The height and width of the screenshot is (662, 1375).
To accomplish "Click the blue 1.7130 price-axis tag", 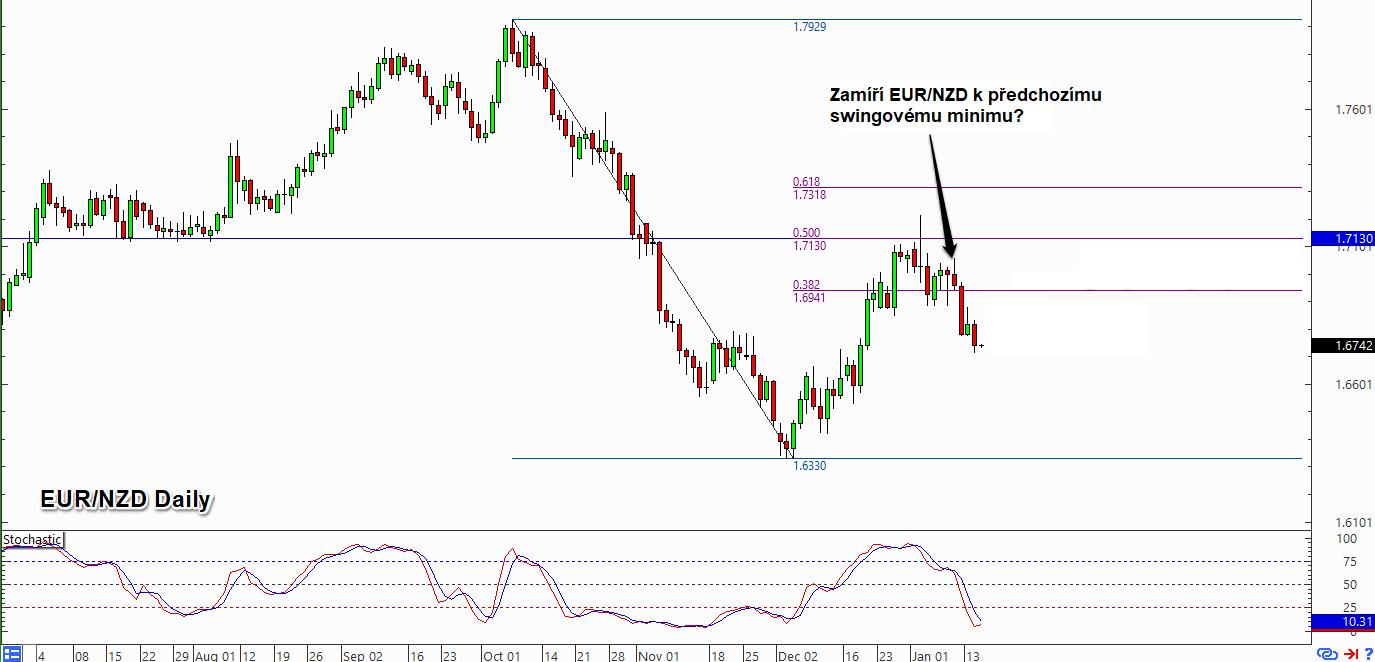I will (x=1343, y=239).
